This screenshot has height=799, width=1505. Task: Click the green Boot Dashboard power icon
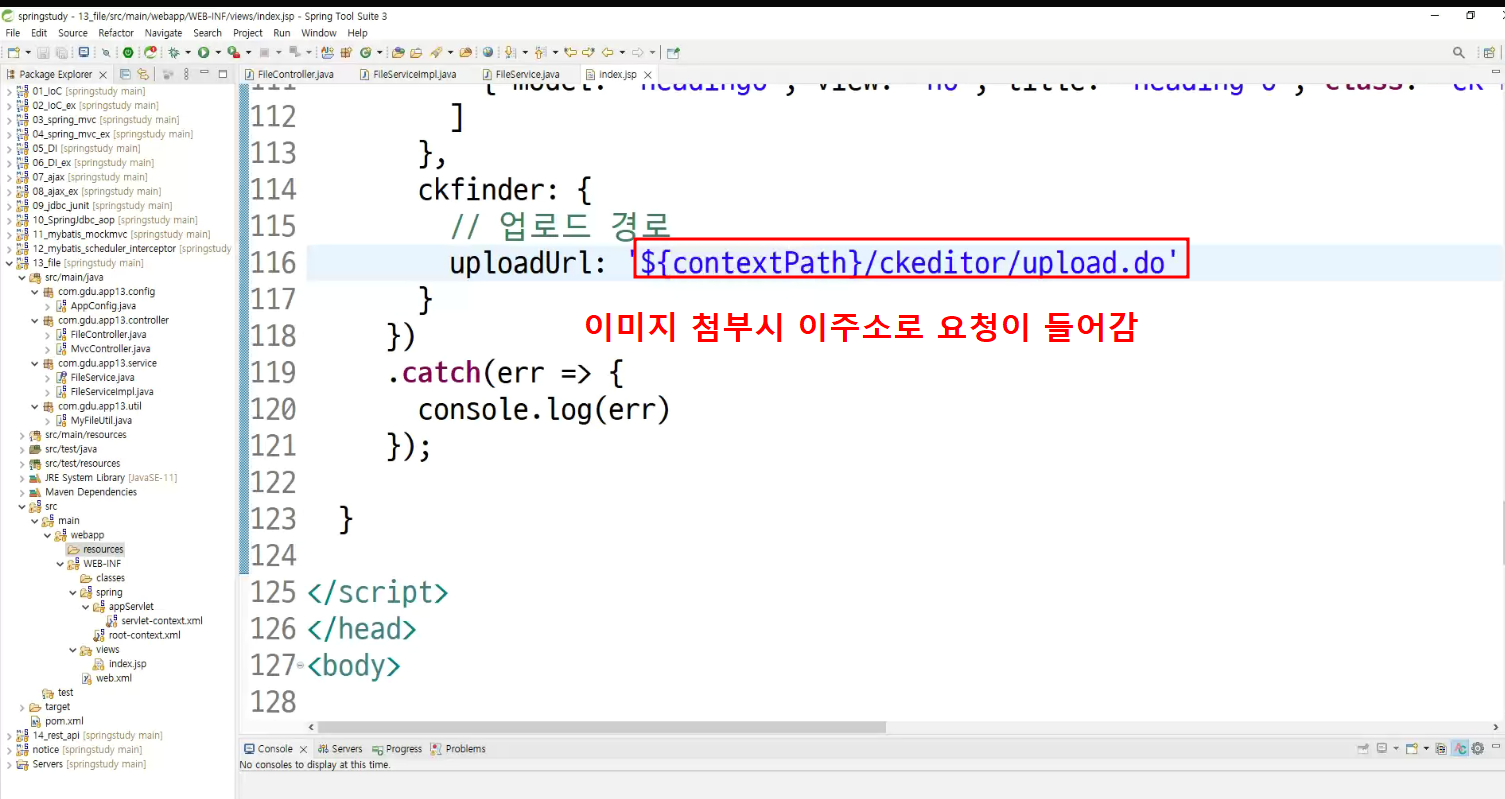[128, 52]
